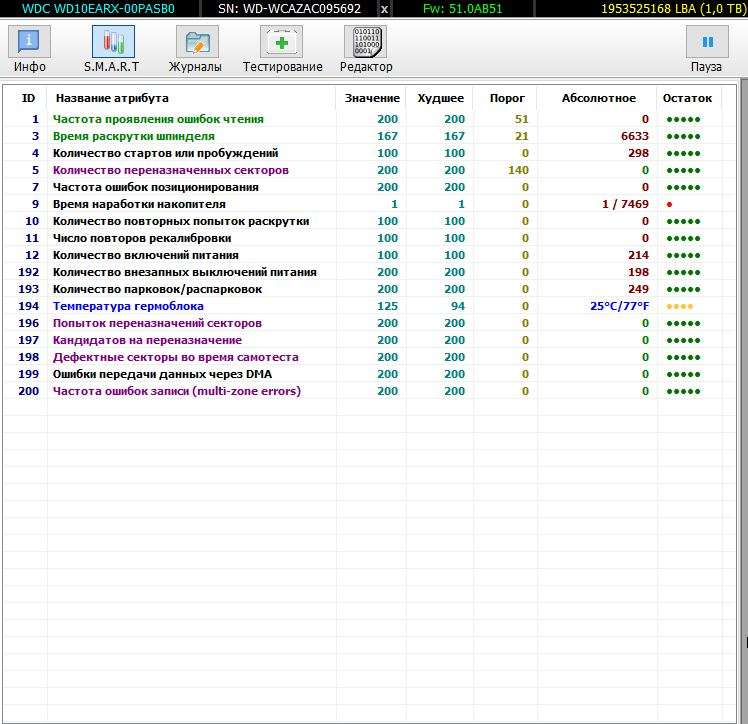748x724 pixels.
Task: Select row Попыток переназначений секторов
Action: point(363,323)
